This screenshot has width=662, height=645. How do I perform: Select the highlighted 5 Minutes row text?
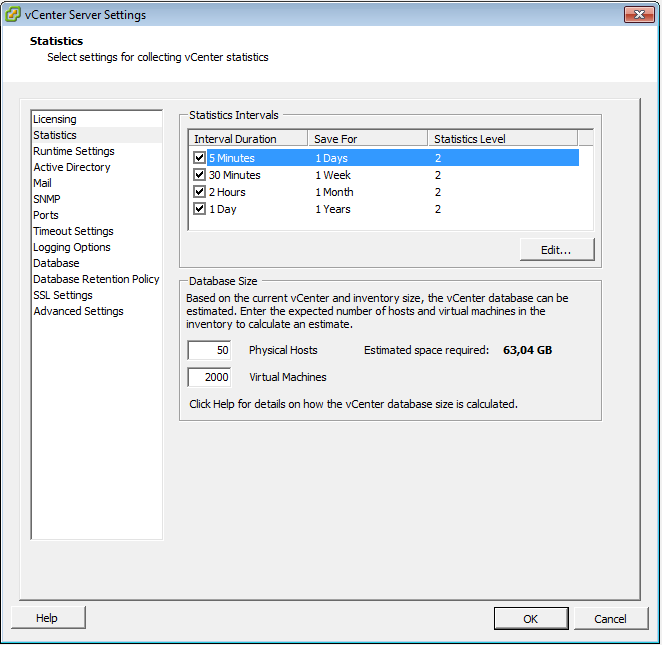coord(232,158)
